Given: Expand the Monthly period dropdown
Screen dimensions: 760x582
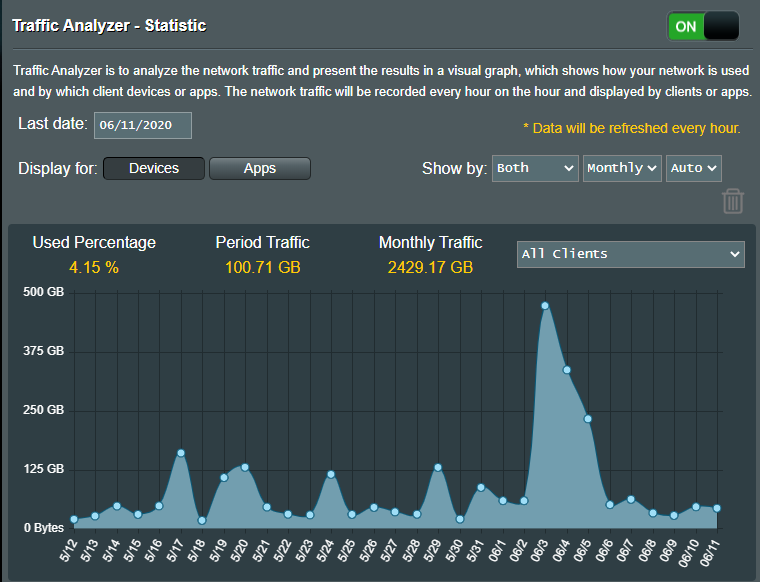Looking at the screenshot, I should click(x=622, y=168).
